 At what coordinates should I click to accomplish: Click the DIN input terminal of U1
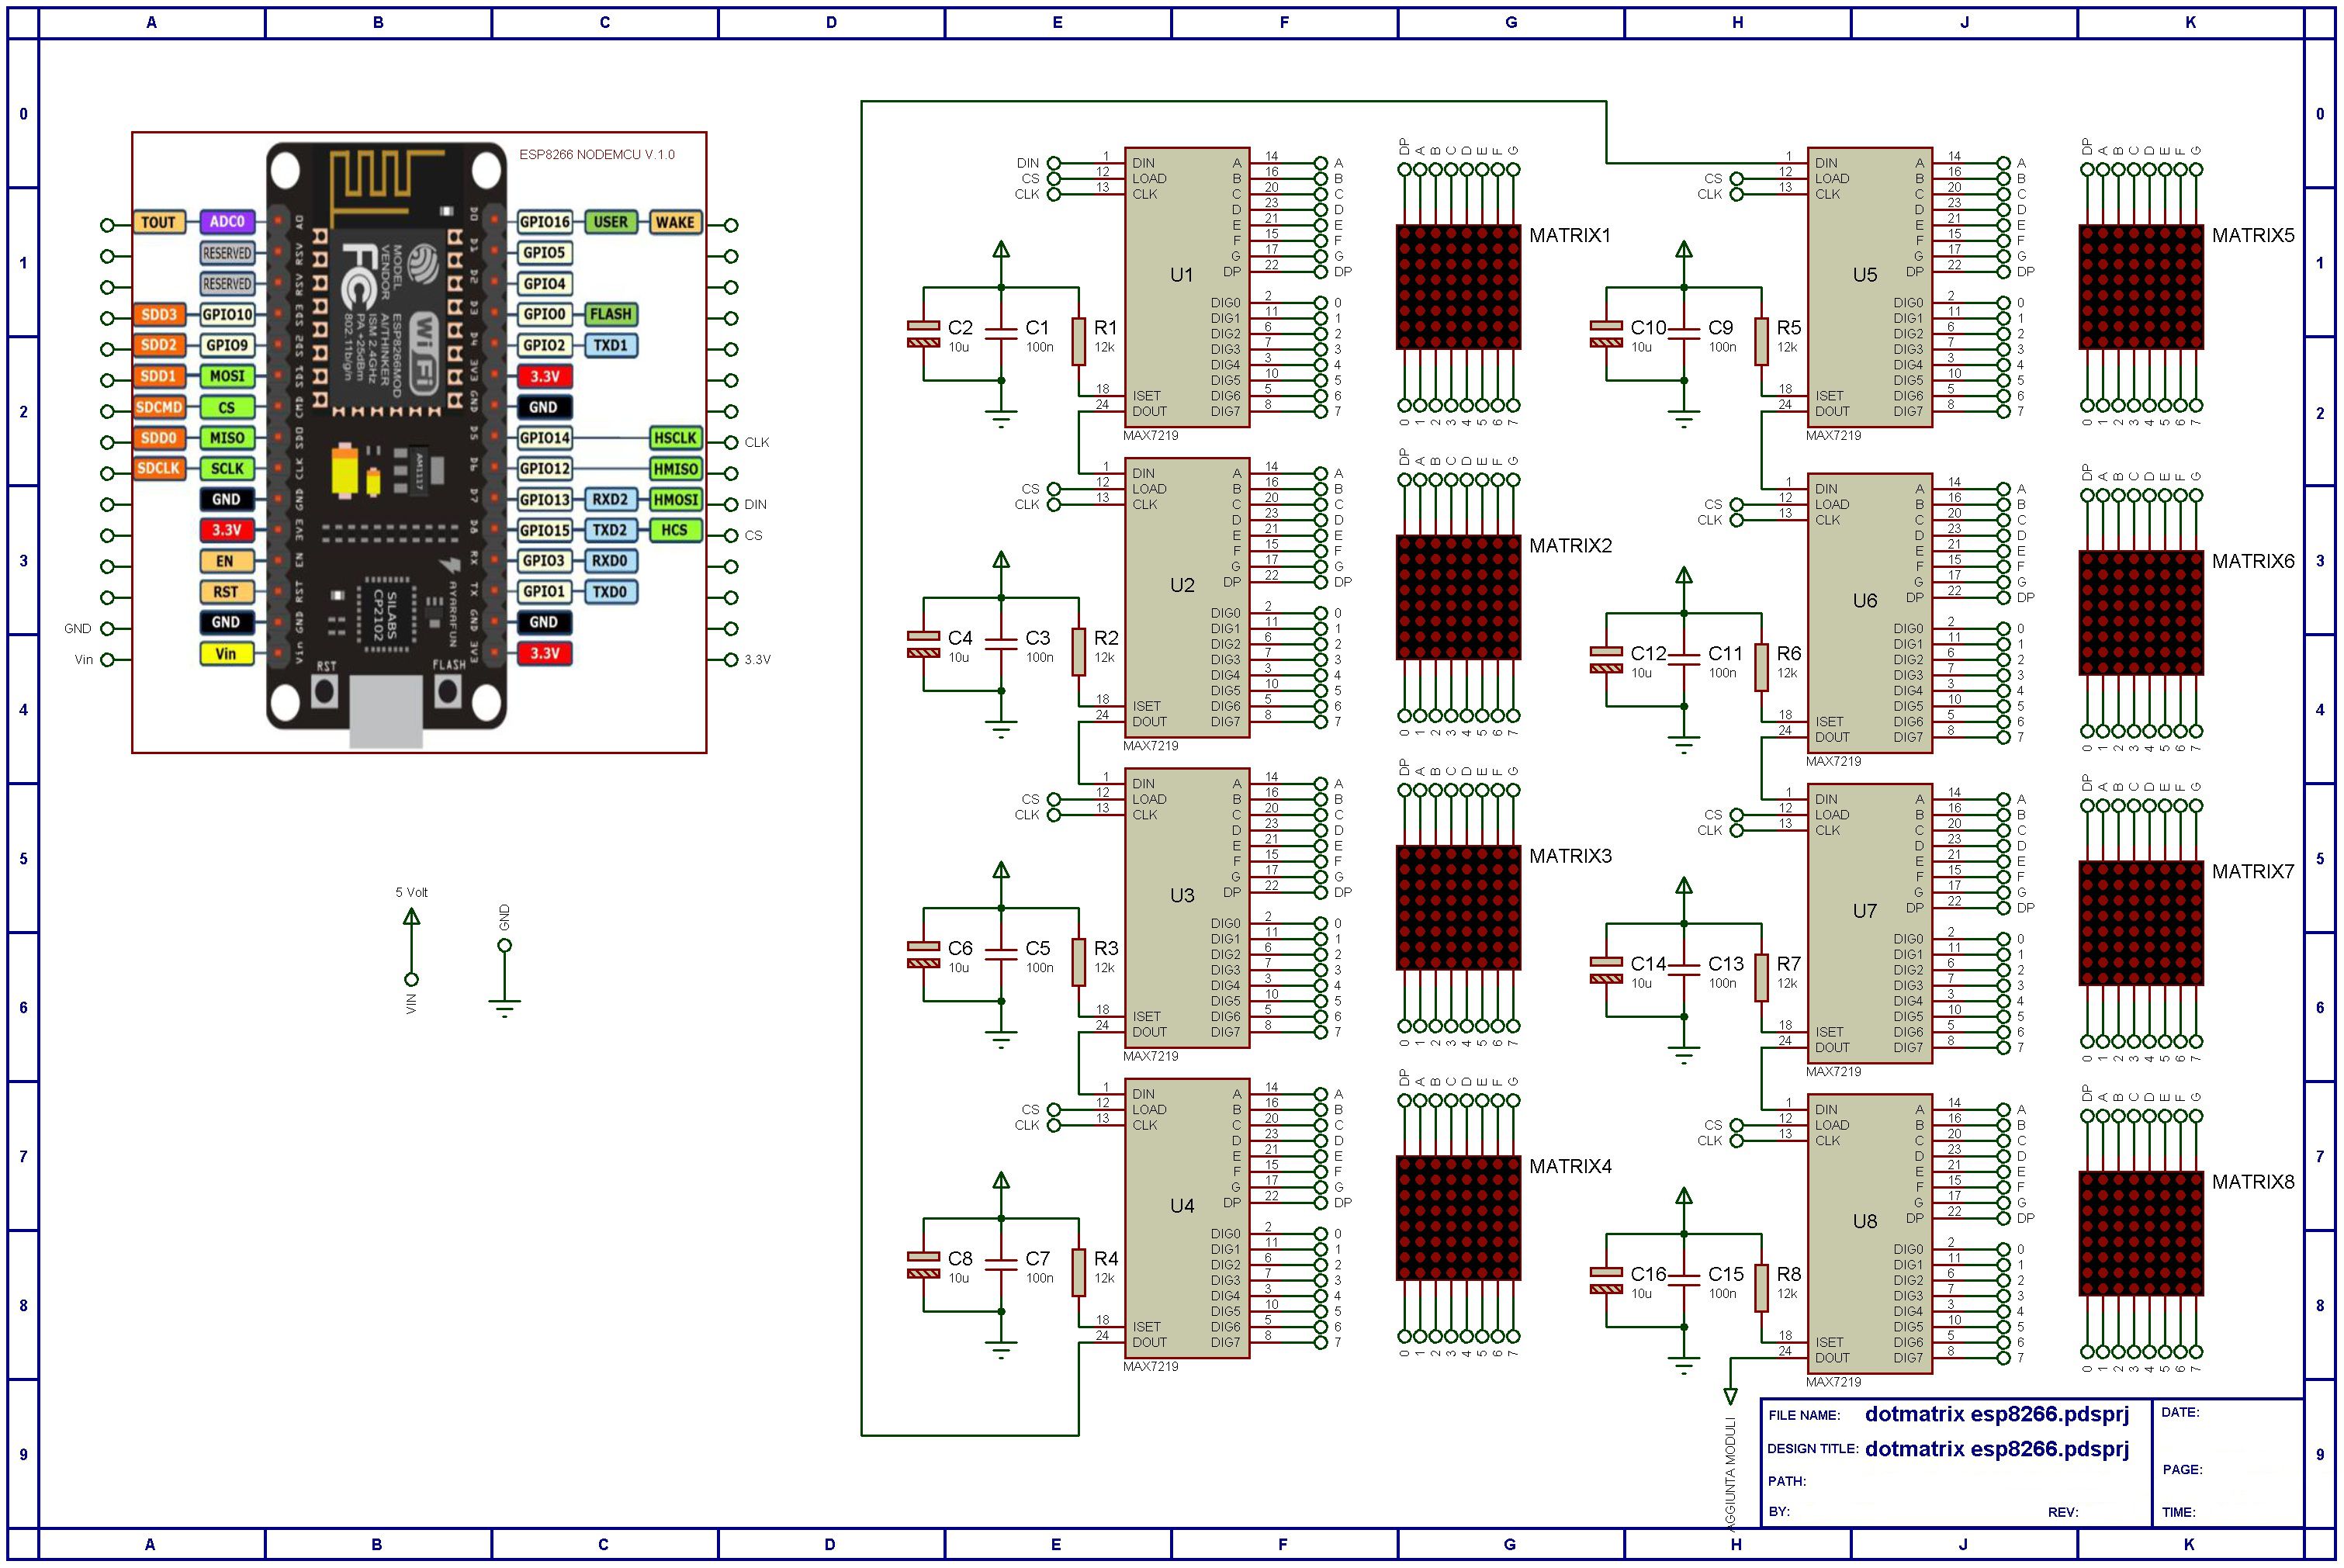pos(1054,163)
